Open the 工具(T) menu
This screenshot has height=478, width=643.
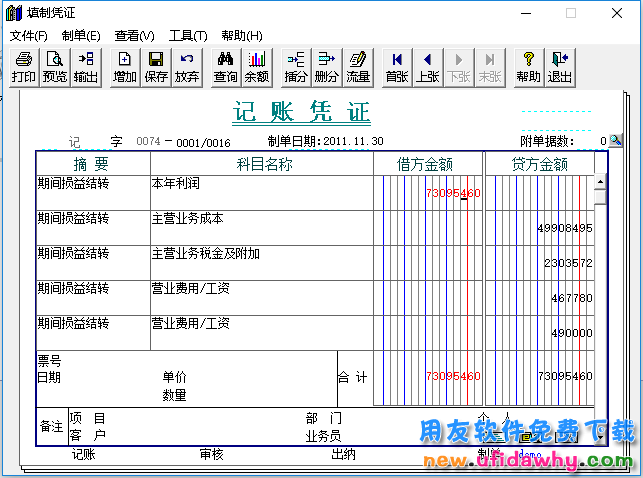(188, 36)
